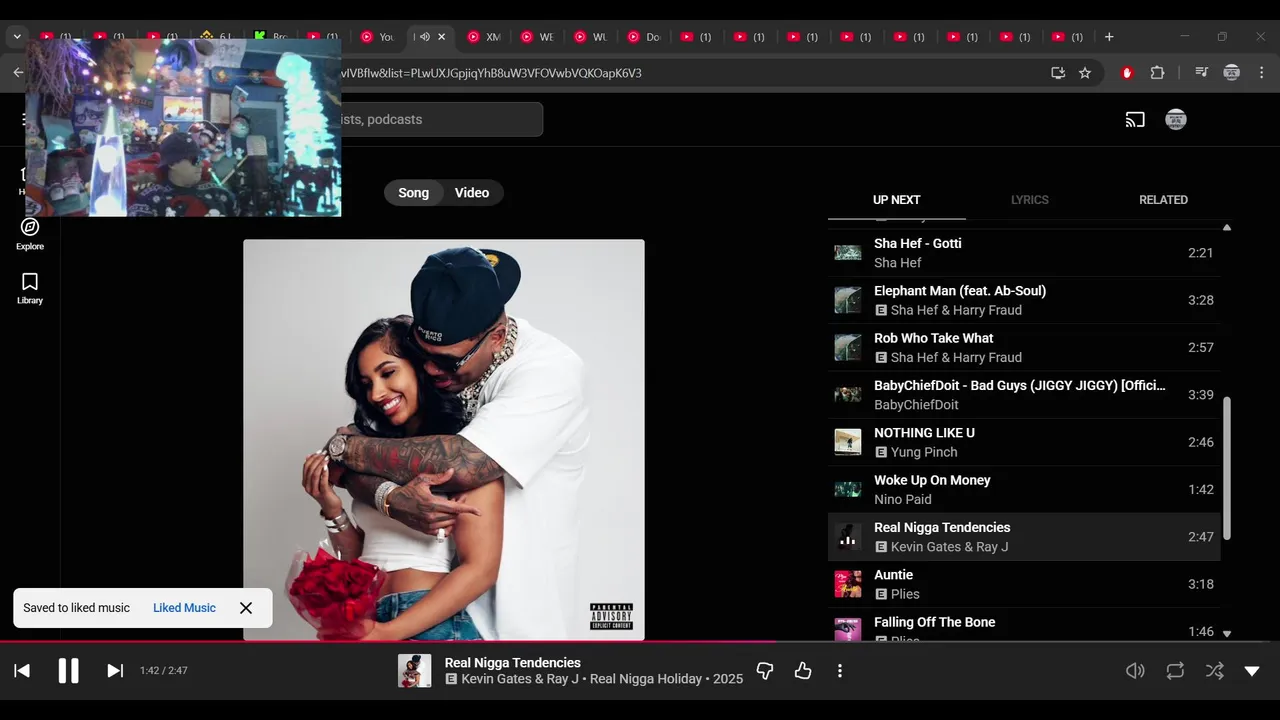The width and height of the screenshot is (1280, 720).
Task: Click the red ad-blocker extension icon
Action: (x=1127, y=73)
